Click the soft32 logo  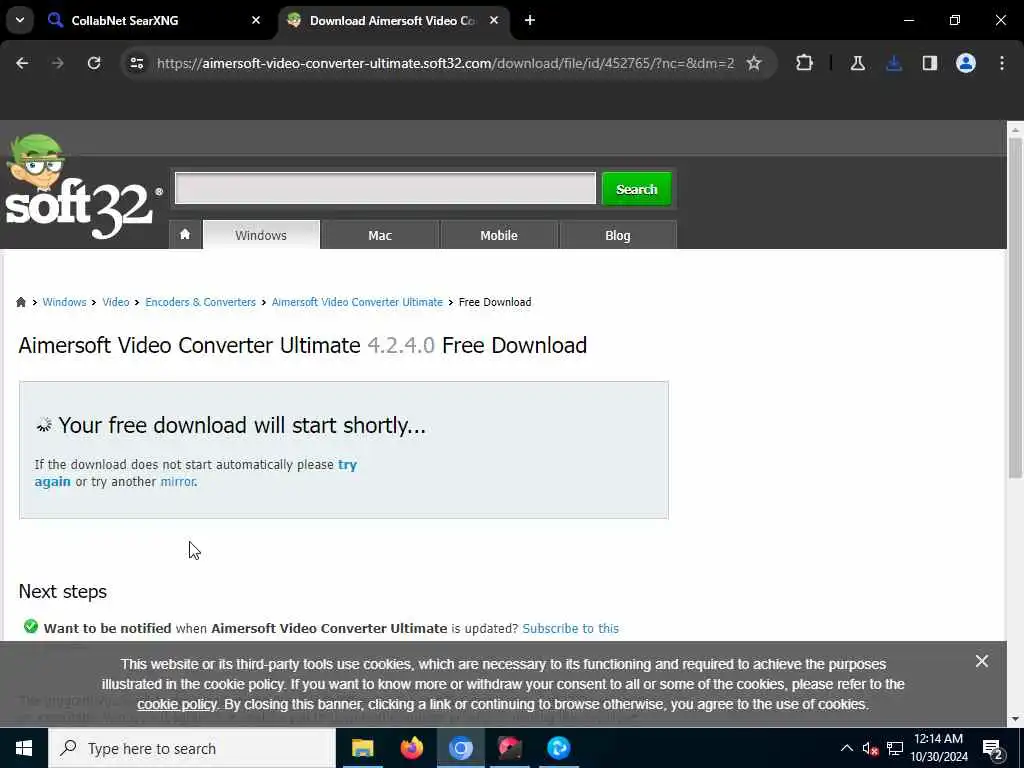coord(84,187)
